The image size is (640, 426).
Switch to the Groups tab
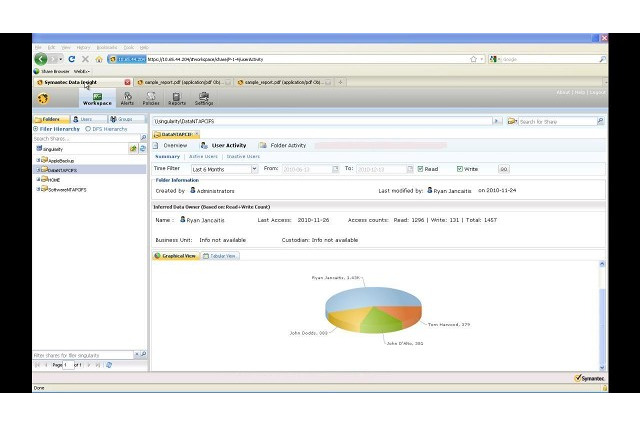(125, 119)
